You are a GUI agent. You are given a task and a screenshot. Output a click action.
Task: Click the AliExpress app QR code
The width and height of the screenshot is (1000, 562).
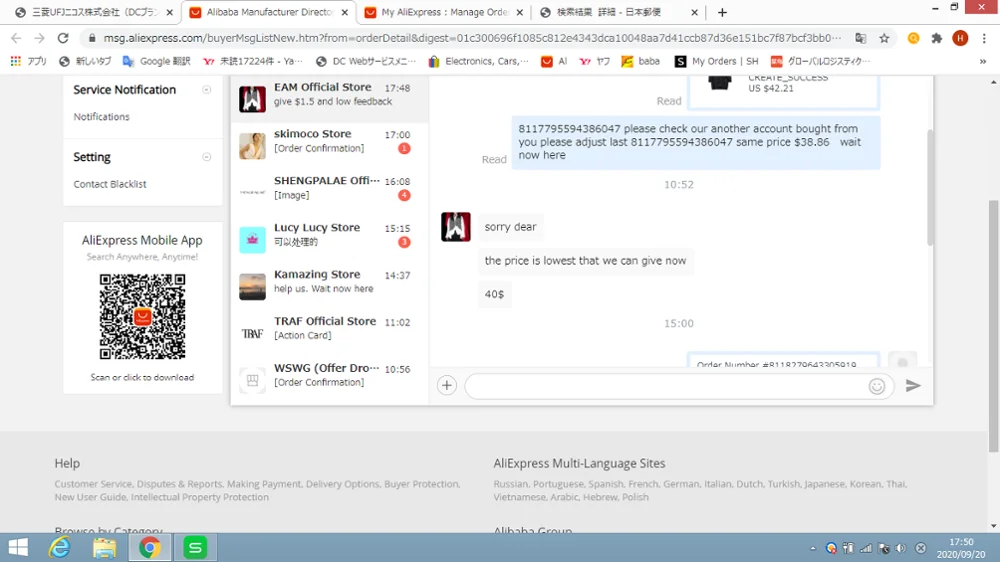(142, 316)
